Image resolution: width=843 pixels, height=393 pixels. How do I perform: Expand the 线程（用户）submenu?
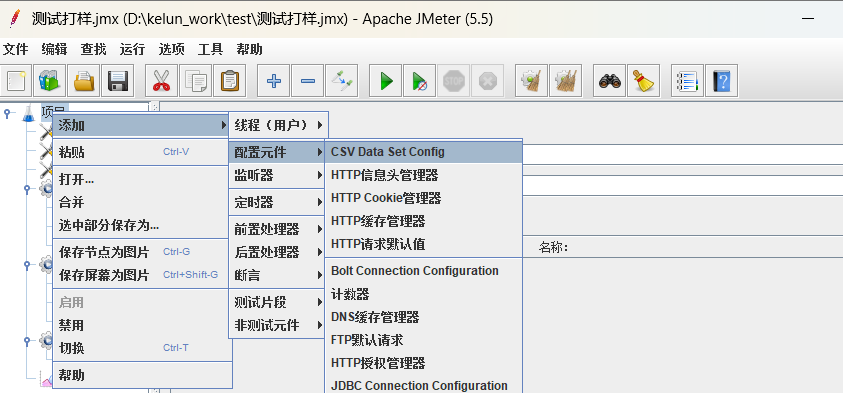[278, 125]
